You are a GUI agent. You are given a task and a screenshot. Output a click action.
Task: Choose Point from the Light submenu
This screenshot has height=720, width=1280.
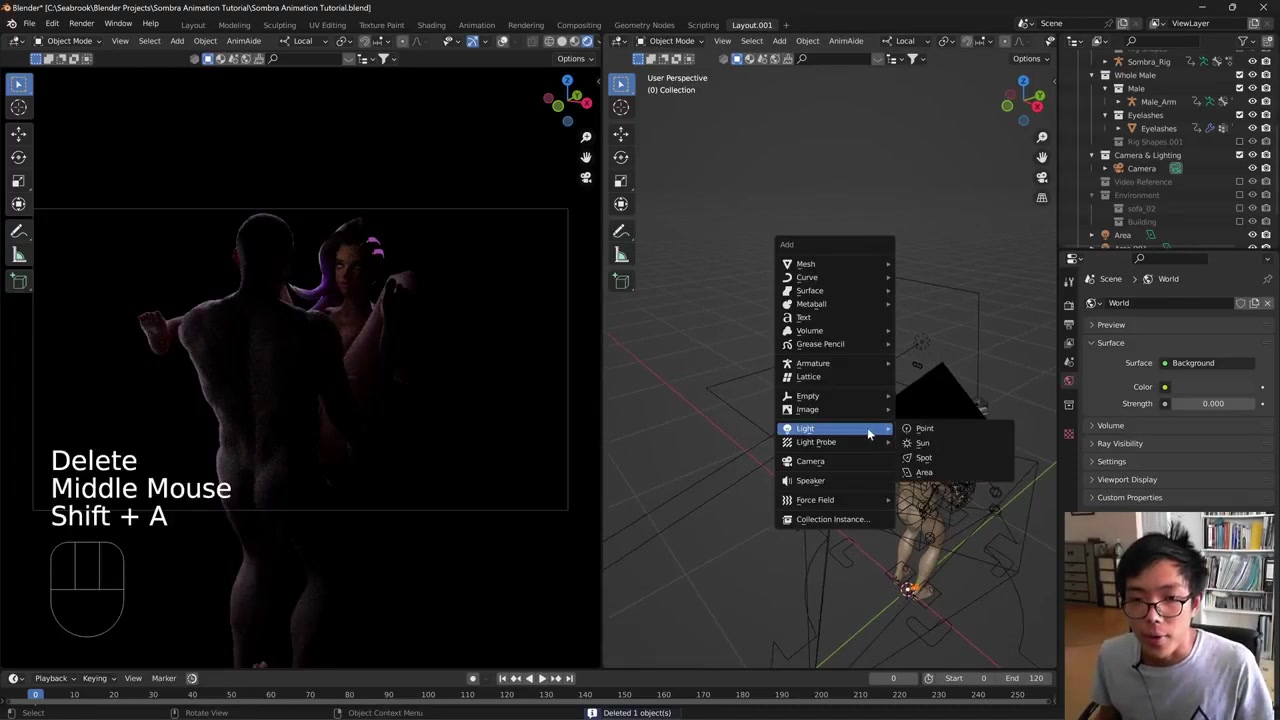click(x=924, y=428)
